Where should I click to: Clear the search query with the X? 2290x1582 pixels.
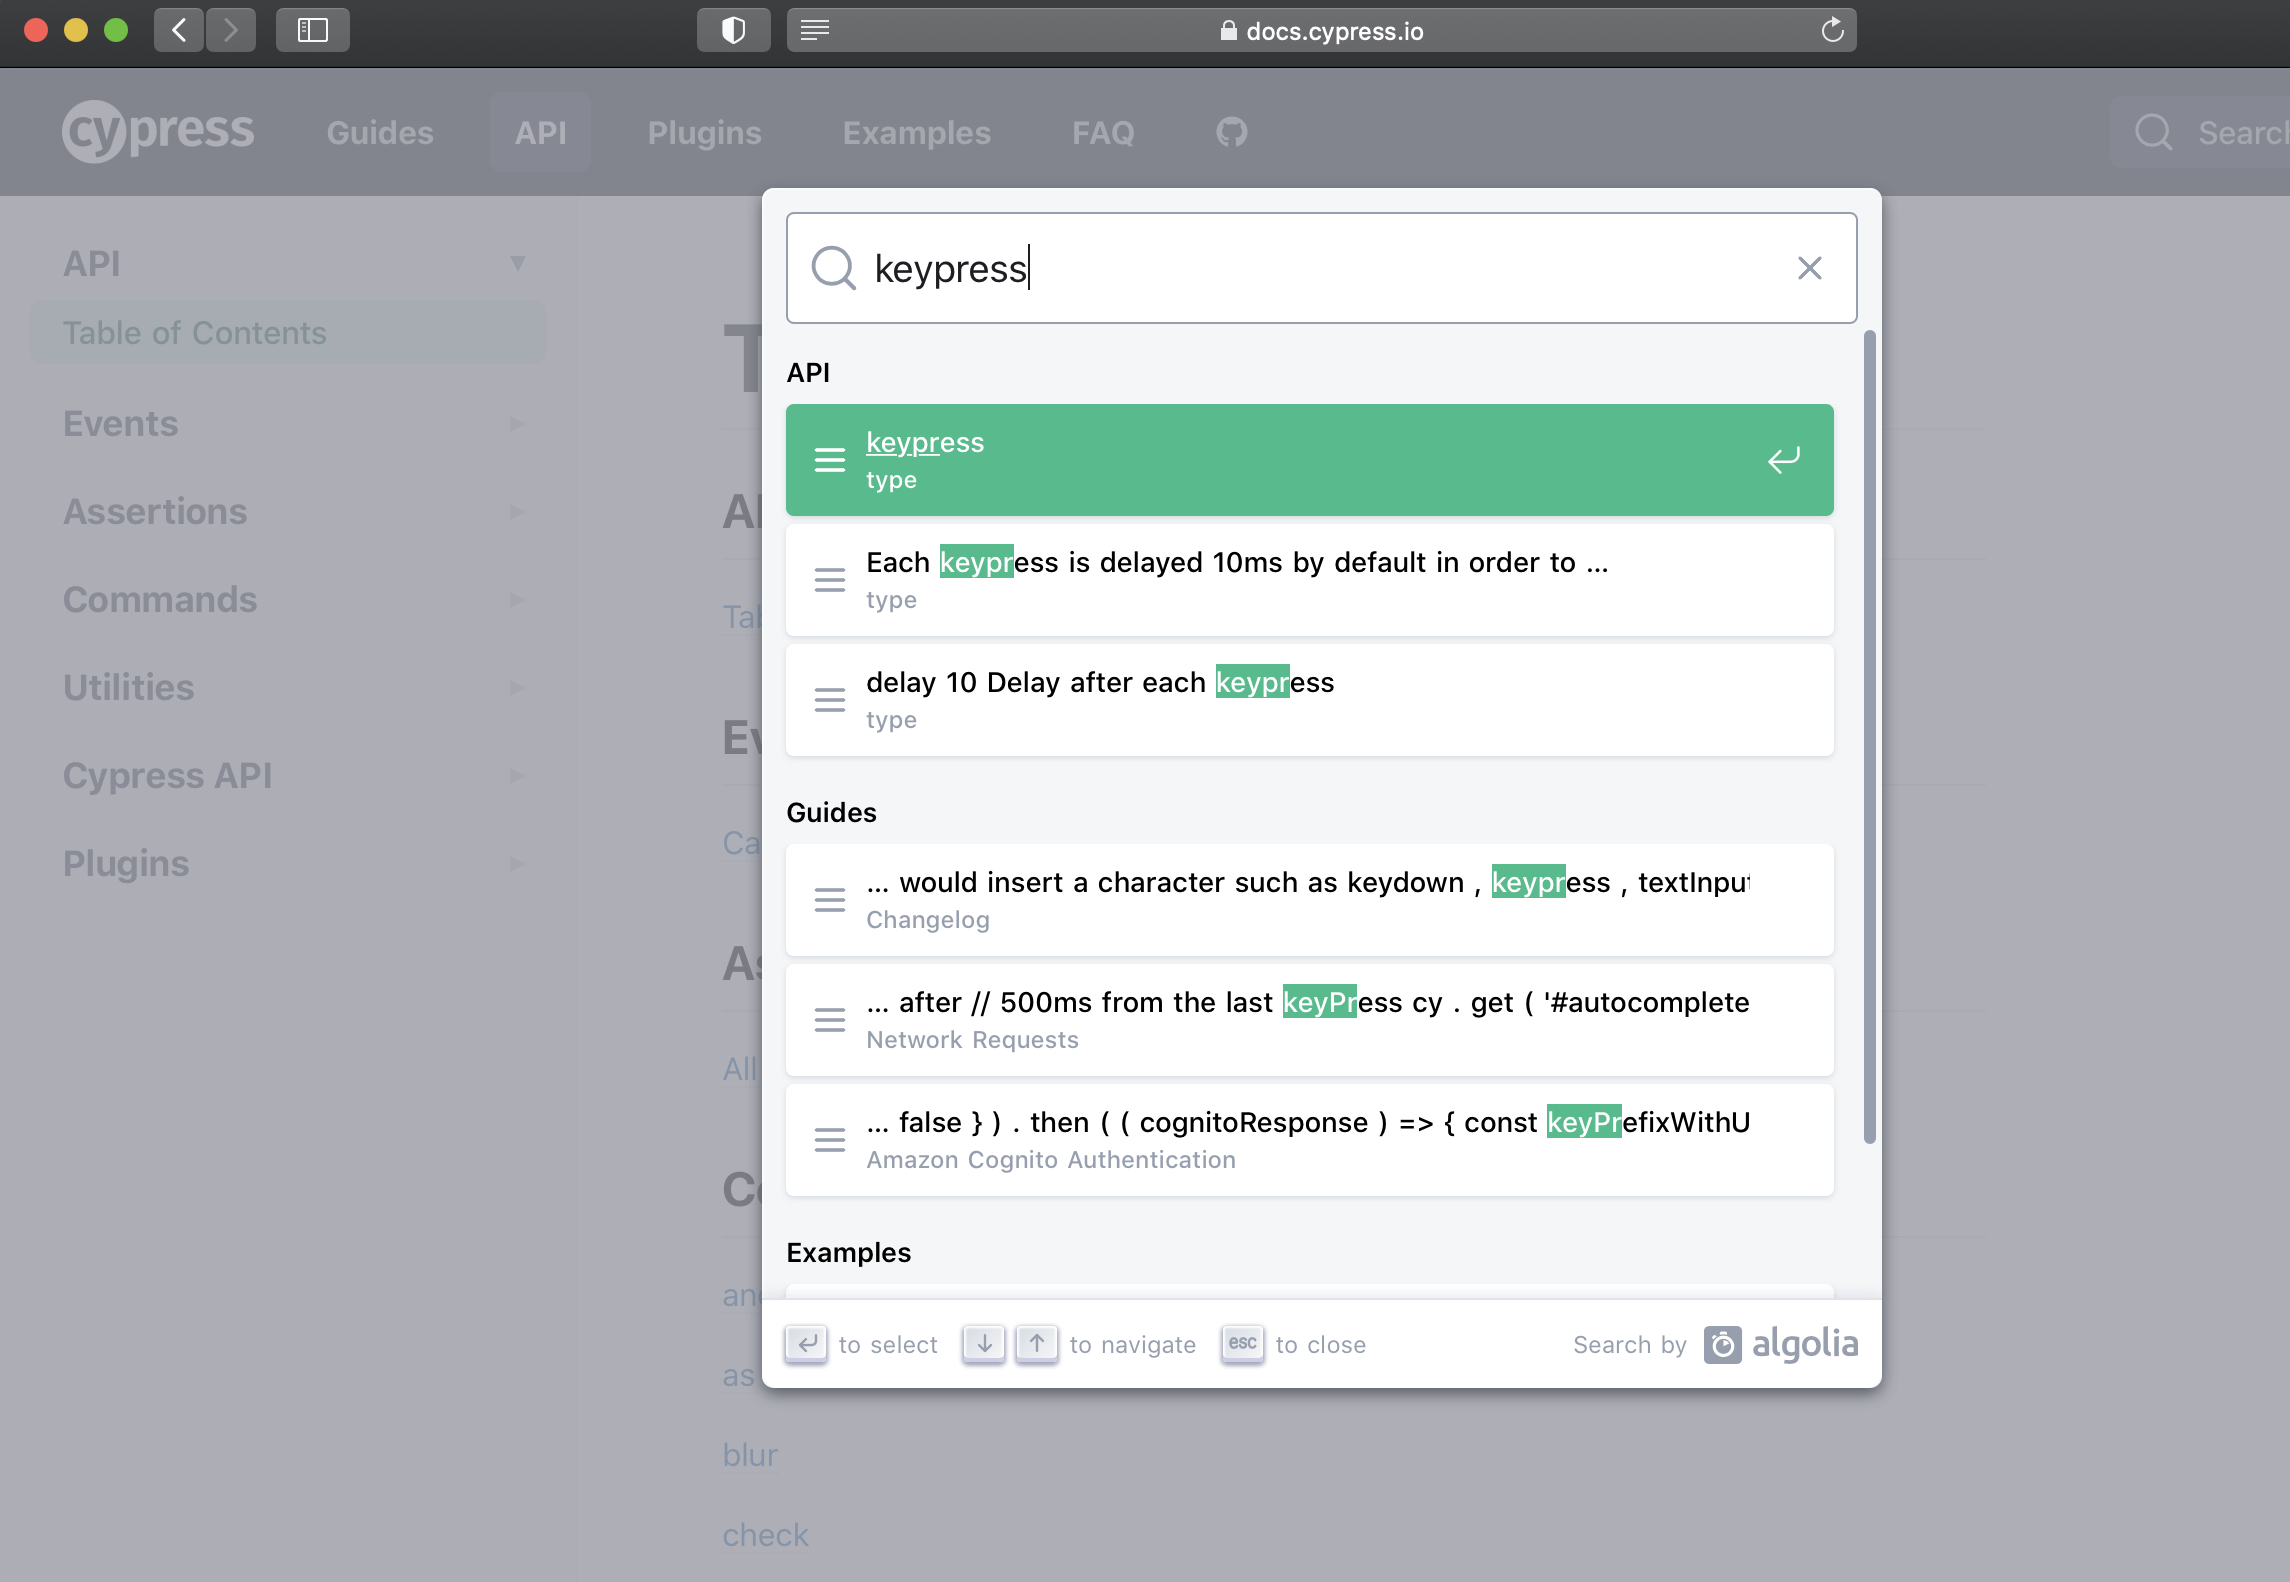[1809, 268]
